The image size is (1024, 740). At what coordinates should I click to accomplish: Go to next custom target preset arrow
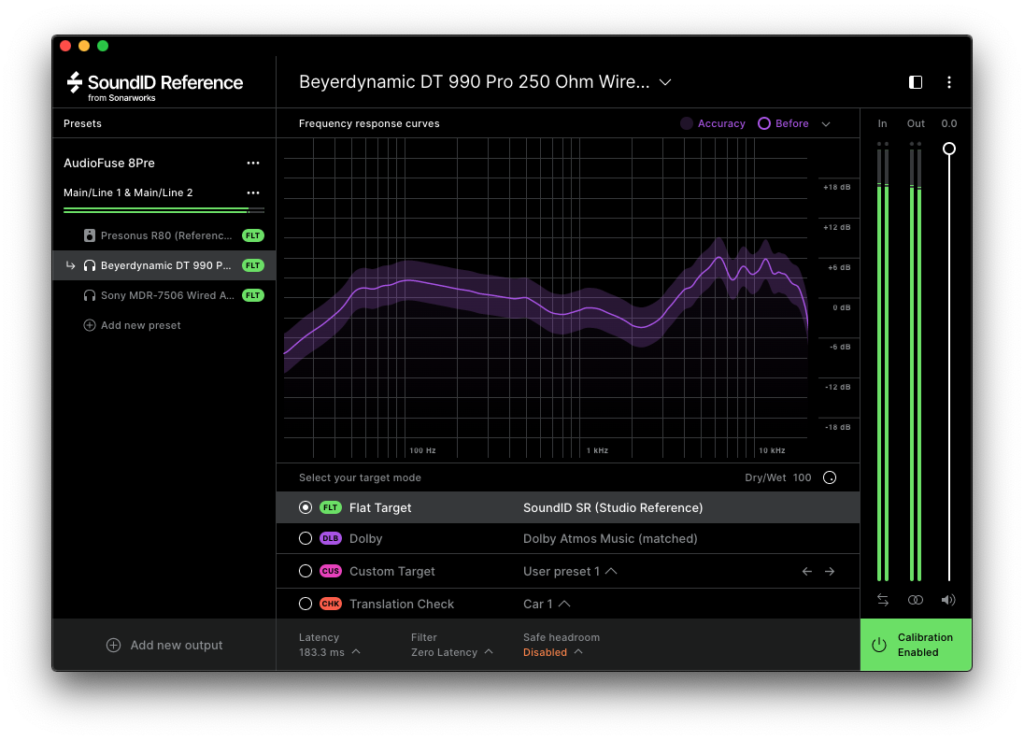pos(829,571)
